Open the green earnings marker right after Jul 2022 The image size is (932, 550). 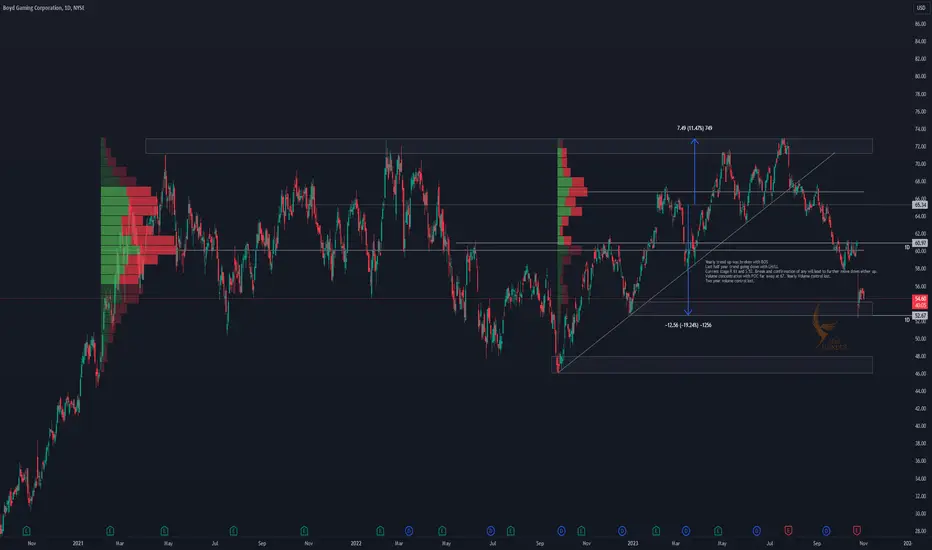(511, 530)
